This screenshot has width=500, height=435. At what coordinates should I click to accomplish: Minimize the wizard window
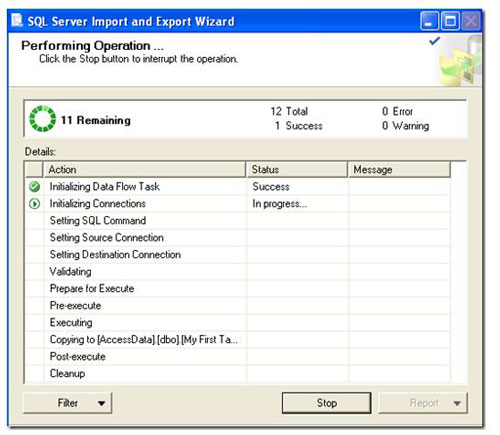coord(429,21)
